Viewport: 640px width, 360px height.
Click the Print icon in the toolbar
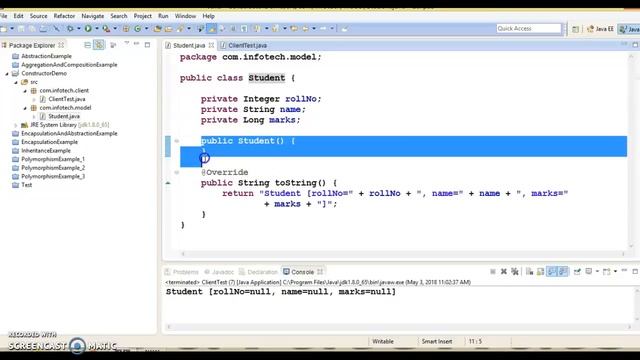[43, 29]
